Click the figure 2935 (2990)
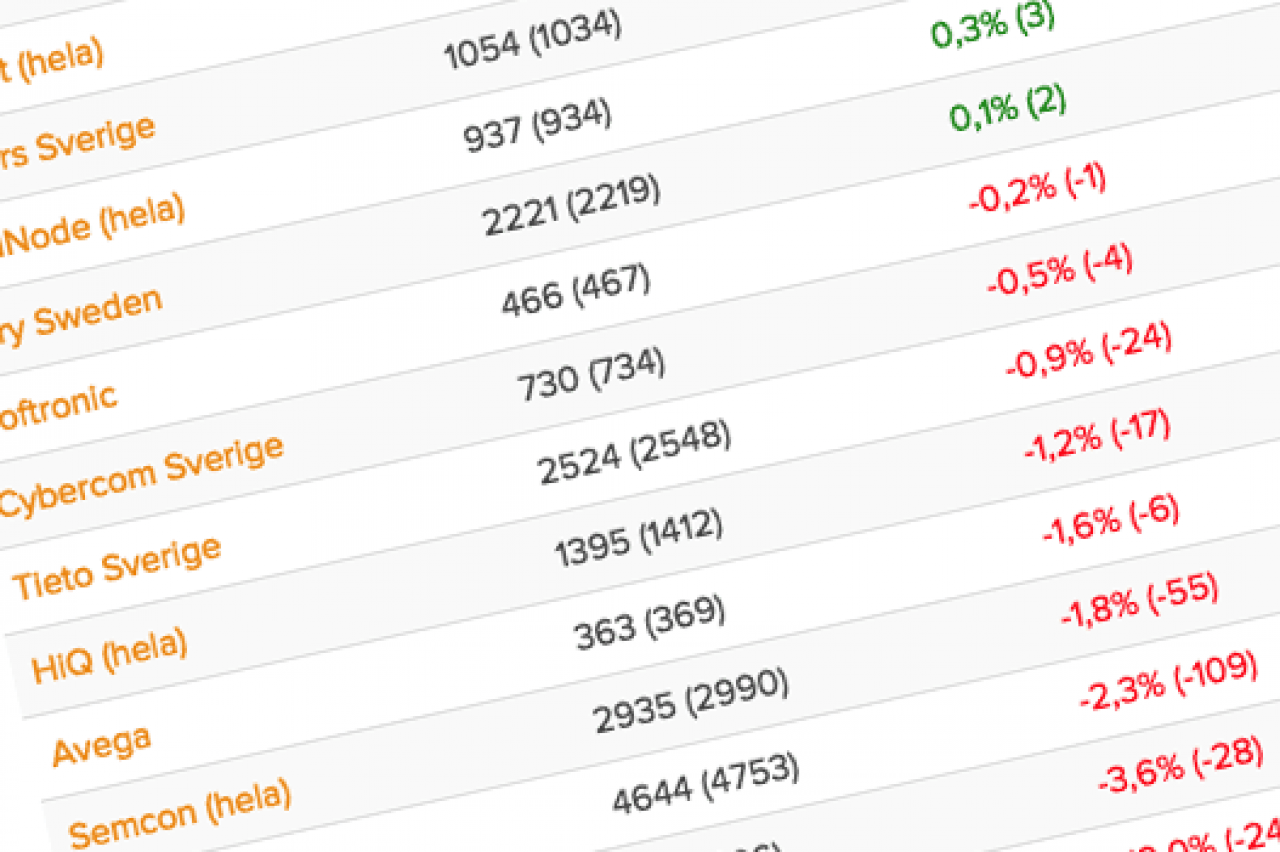This screenshot has height=852, width=1280. [x=691, y=702]
